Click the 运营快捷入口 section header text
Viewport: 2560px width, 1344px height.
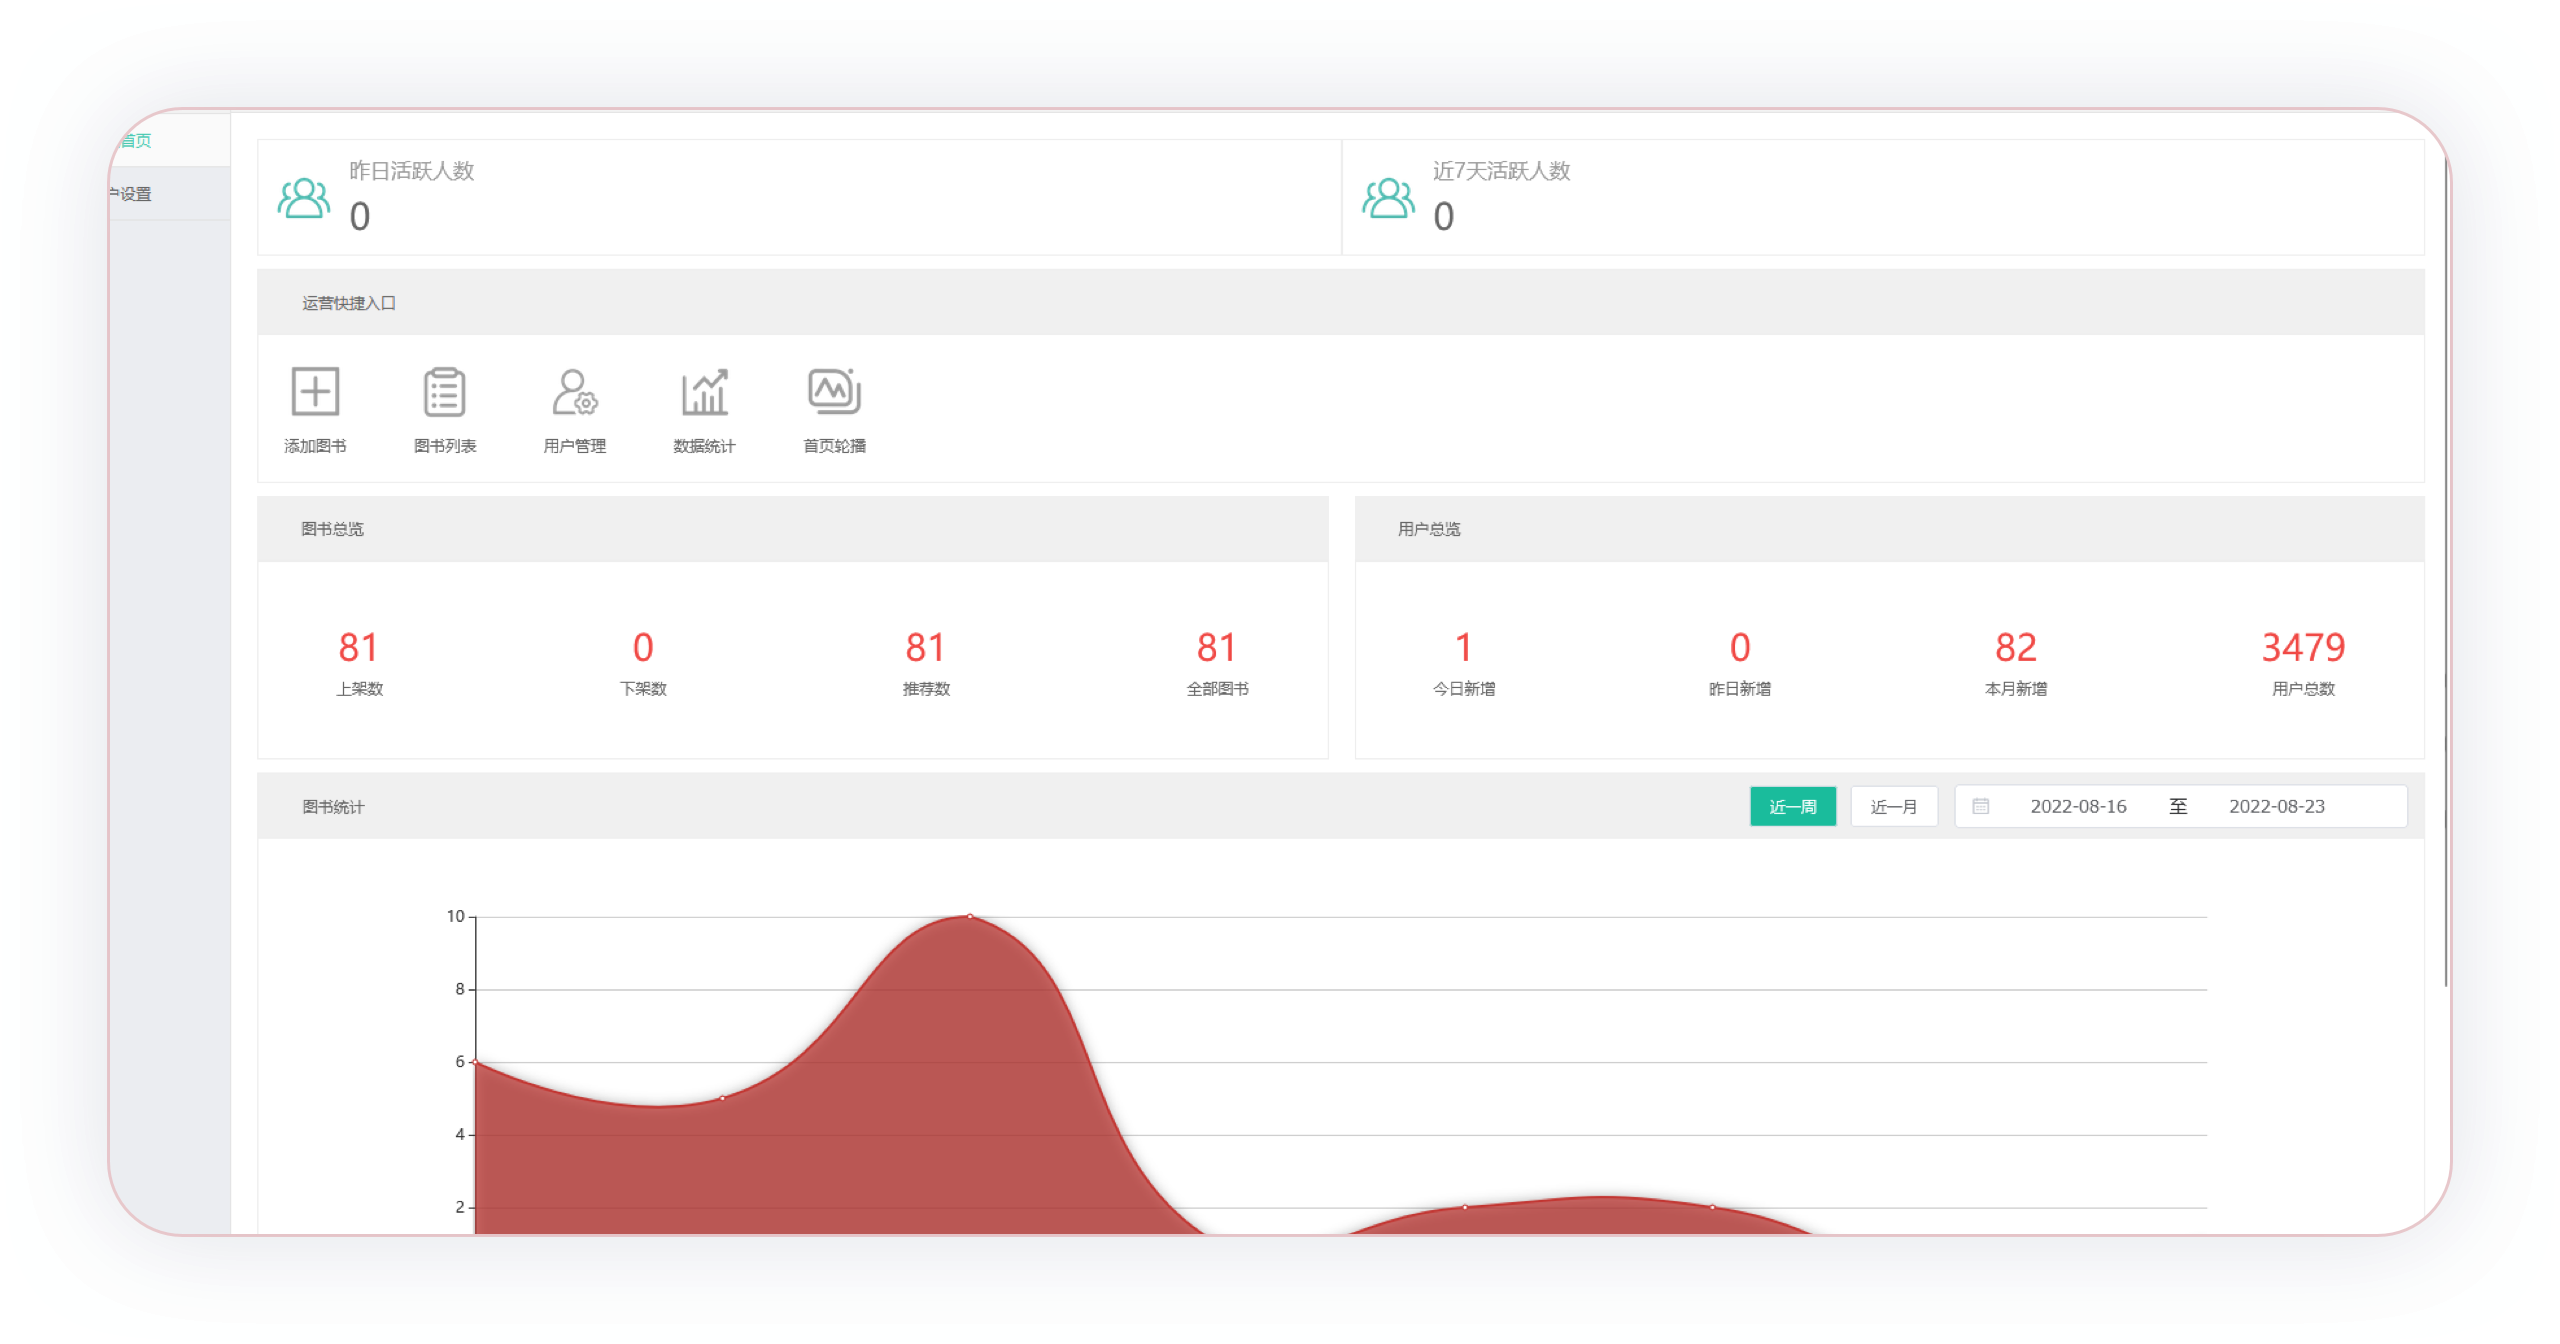(x=349, y=303)
